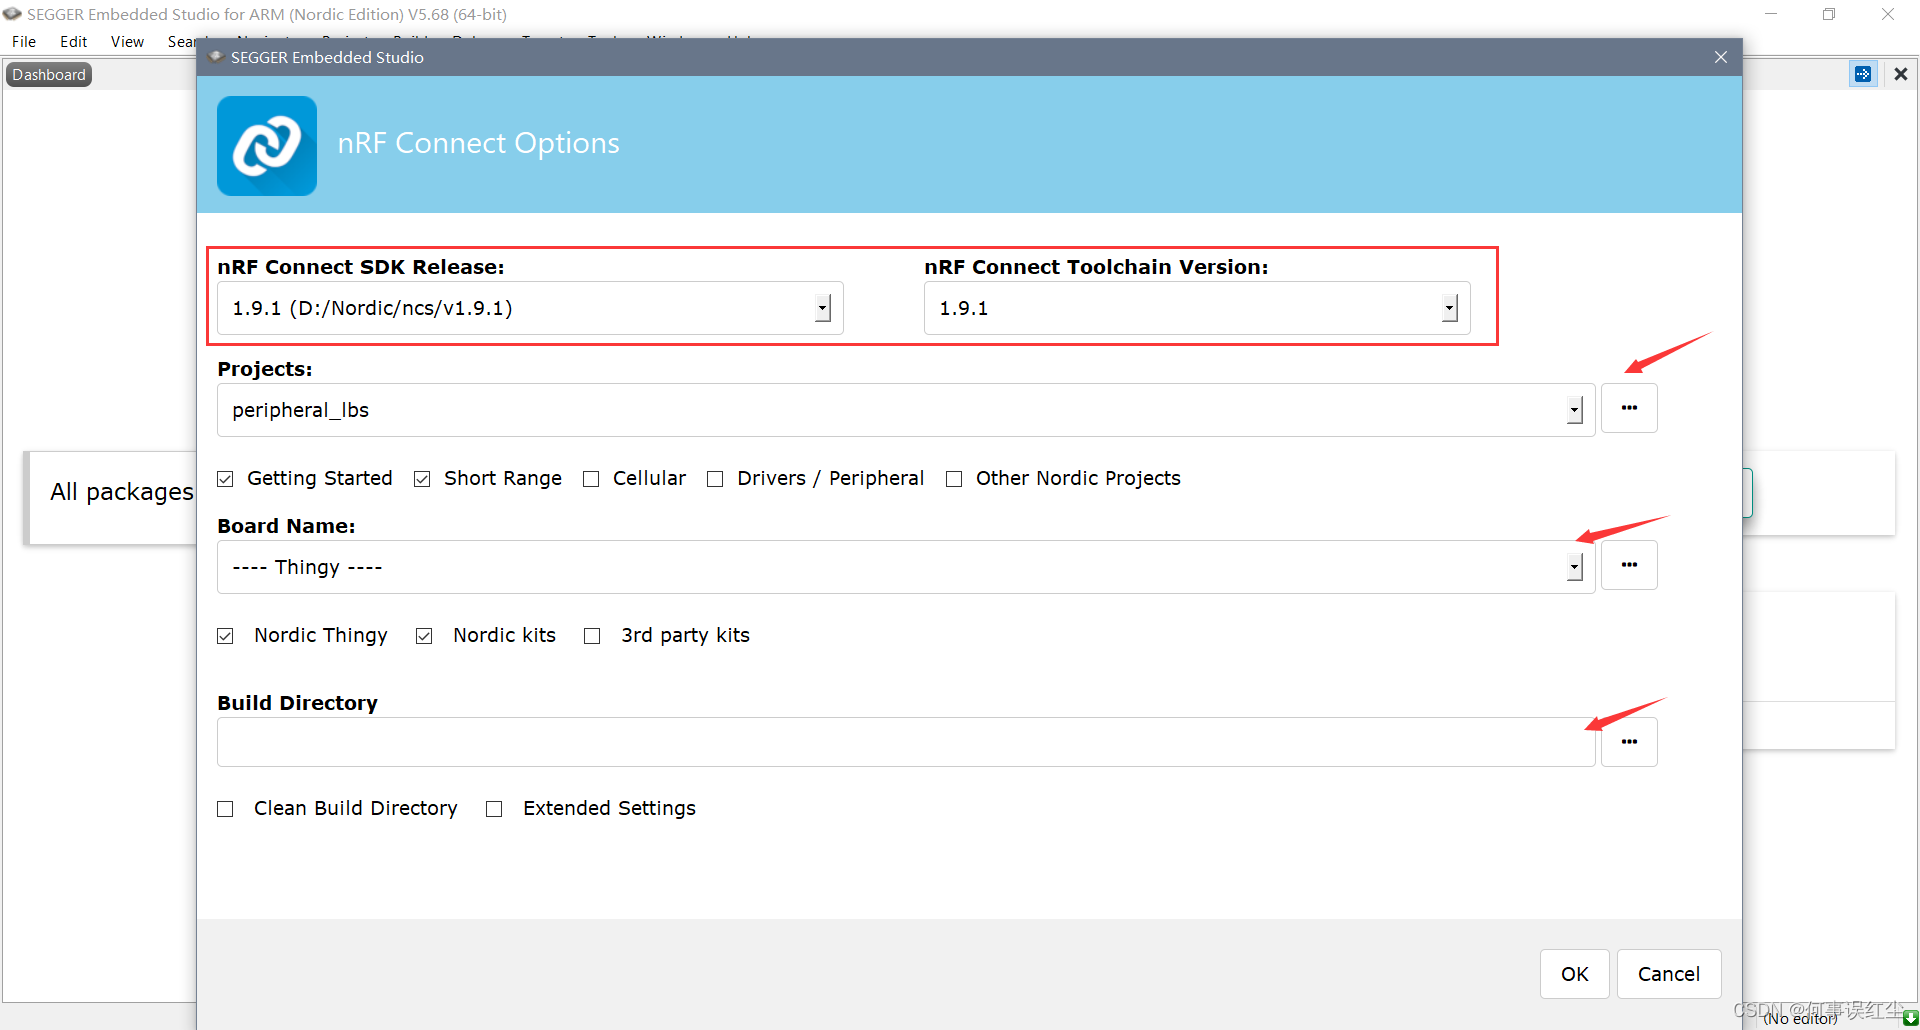The image size is (1920, 1030).
Task: Switch to the Dashboard tab
Action: (x=49, y=74)
